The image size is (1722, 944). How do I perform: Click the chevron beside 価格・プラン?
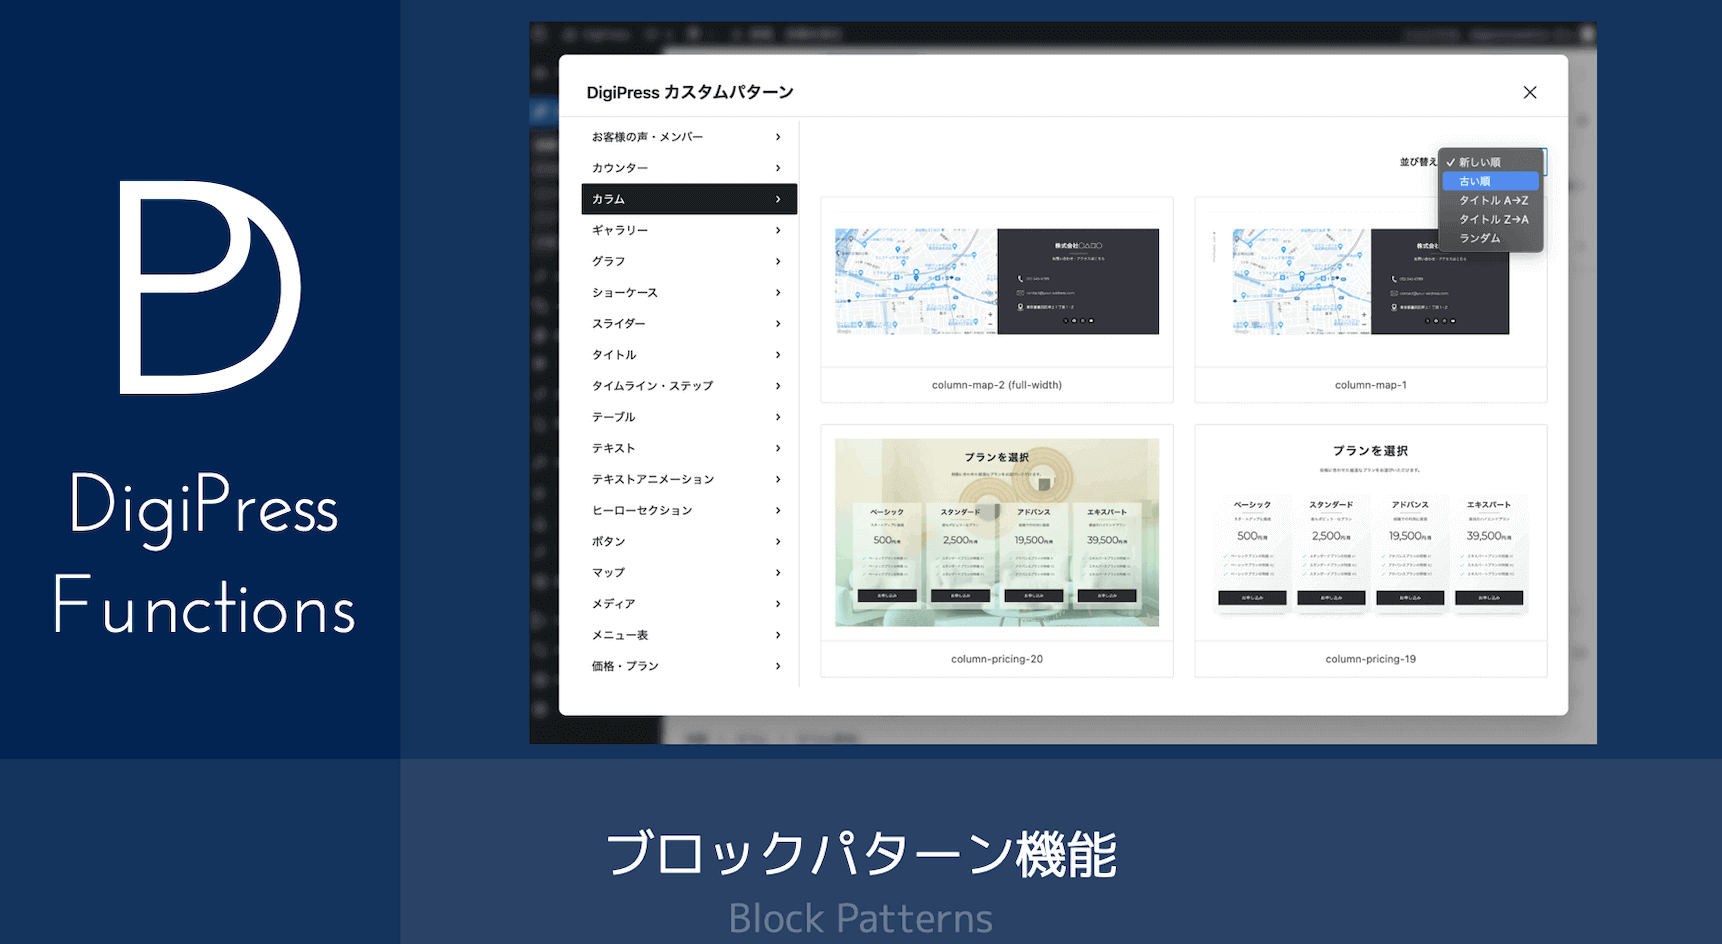coord(778,666)
